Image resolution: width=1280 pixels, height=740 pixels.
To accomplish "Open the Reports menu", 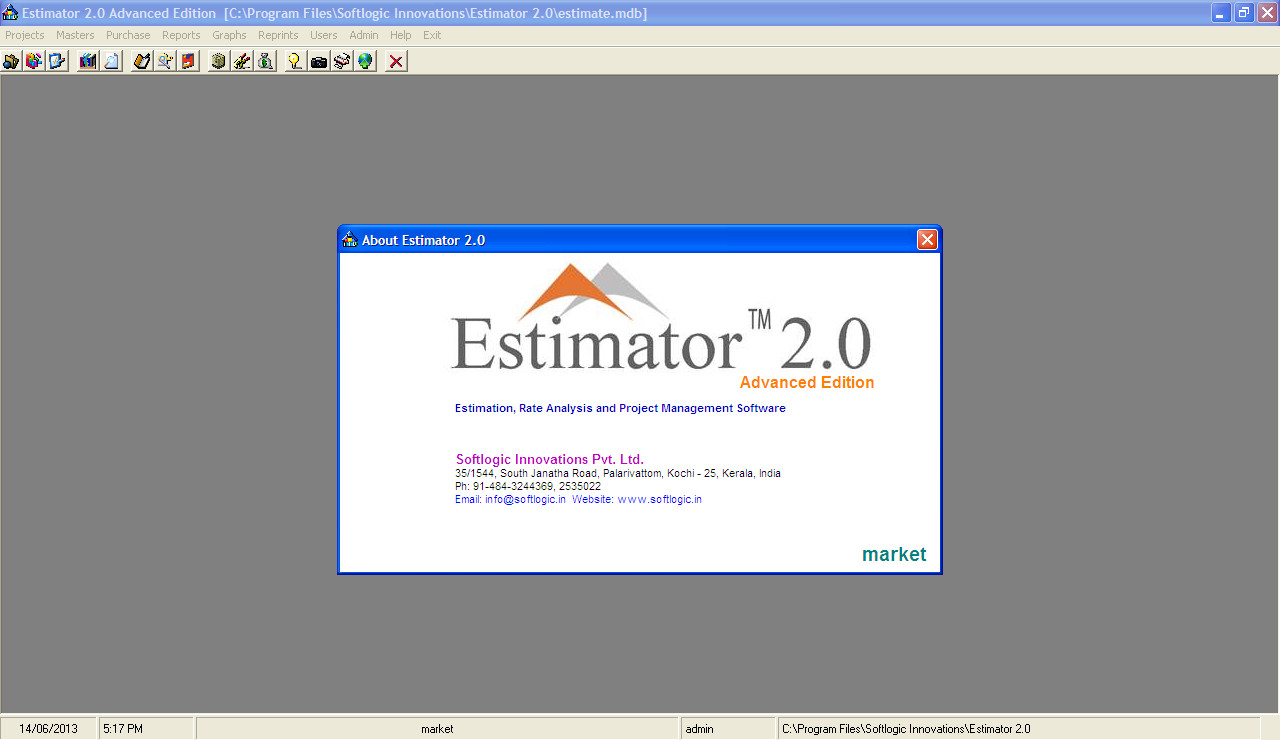I will point(181,35).
